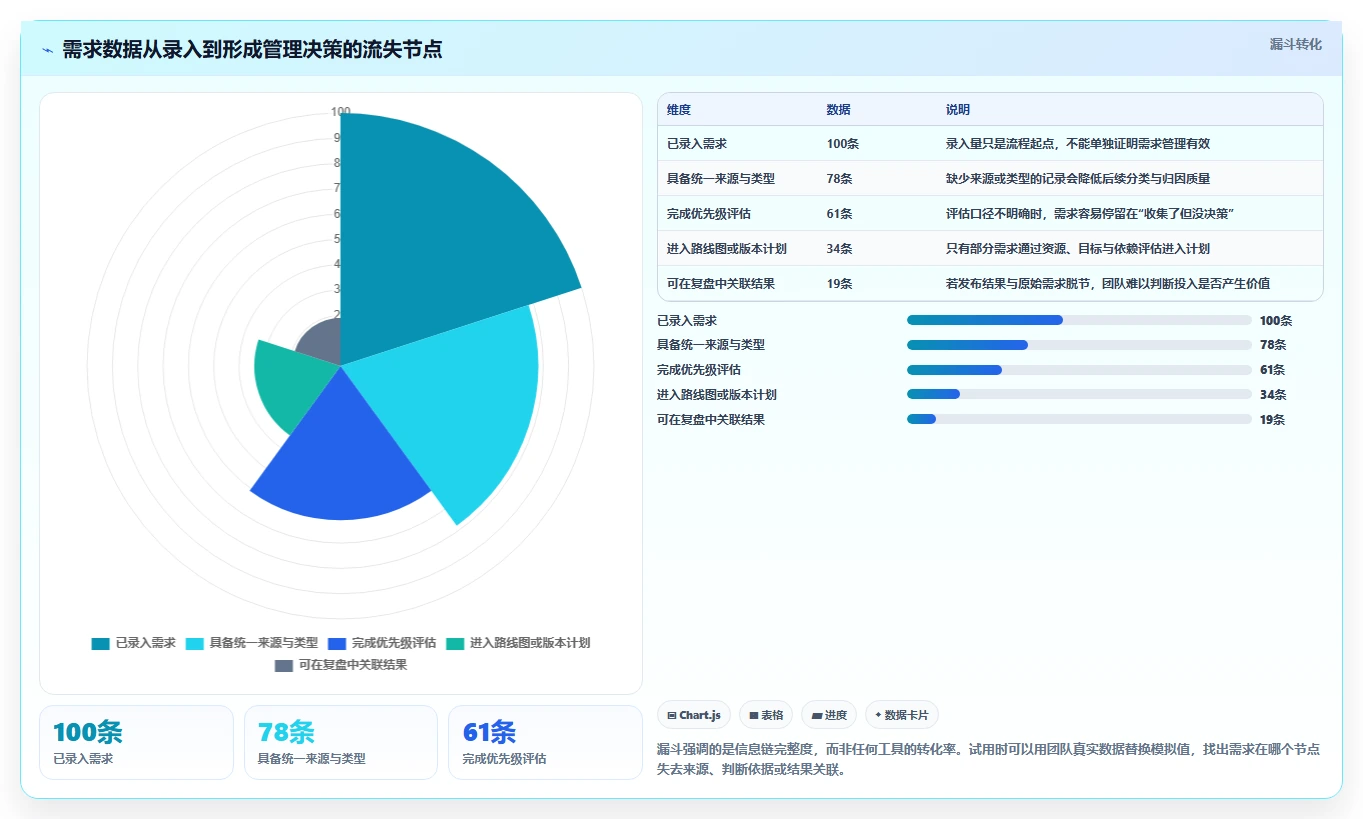
Task: Click the lightning icon beside the page title
Action: [x=47, y=50]
